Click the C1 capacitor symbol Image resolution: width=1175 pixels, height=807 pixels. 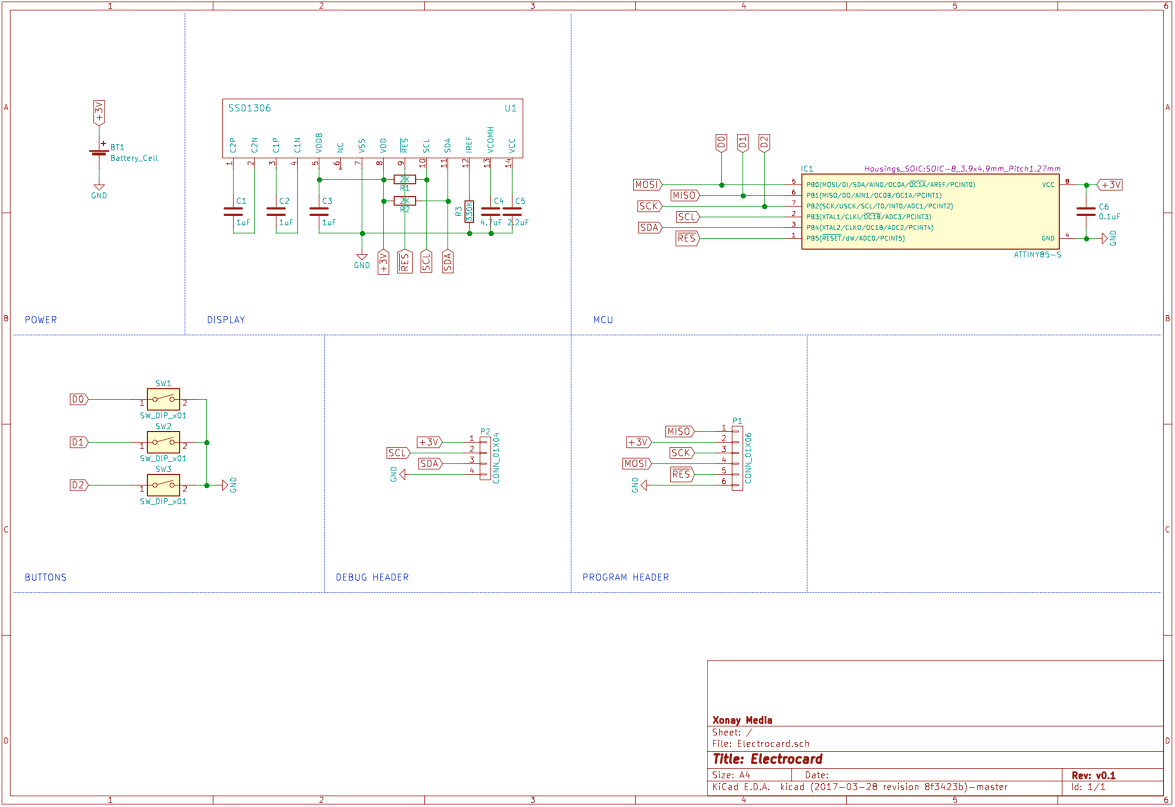[234, 211]
